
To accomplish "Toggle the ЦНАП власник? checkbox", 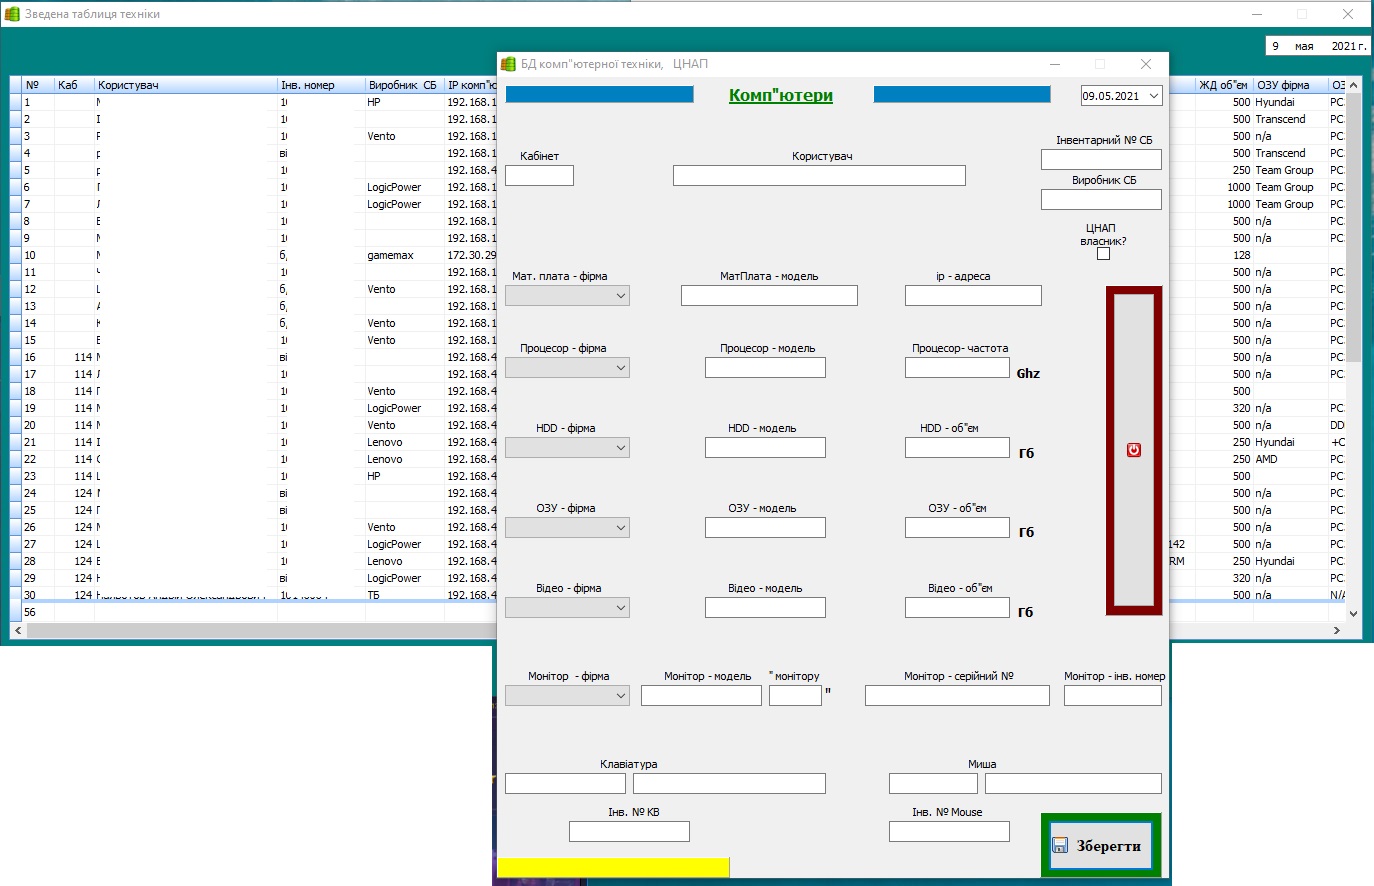I will click(x=1103, y=254).
